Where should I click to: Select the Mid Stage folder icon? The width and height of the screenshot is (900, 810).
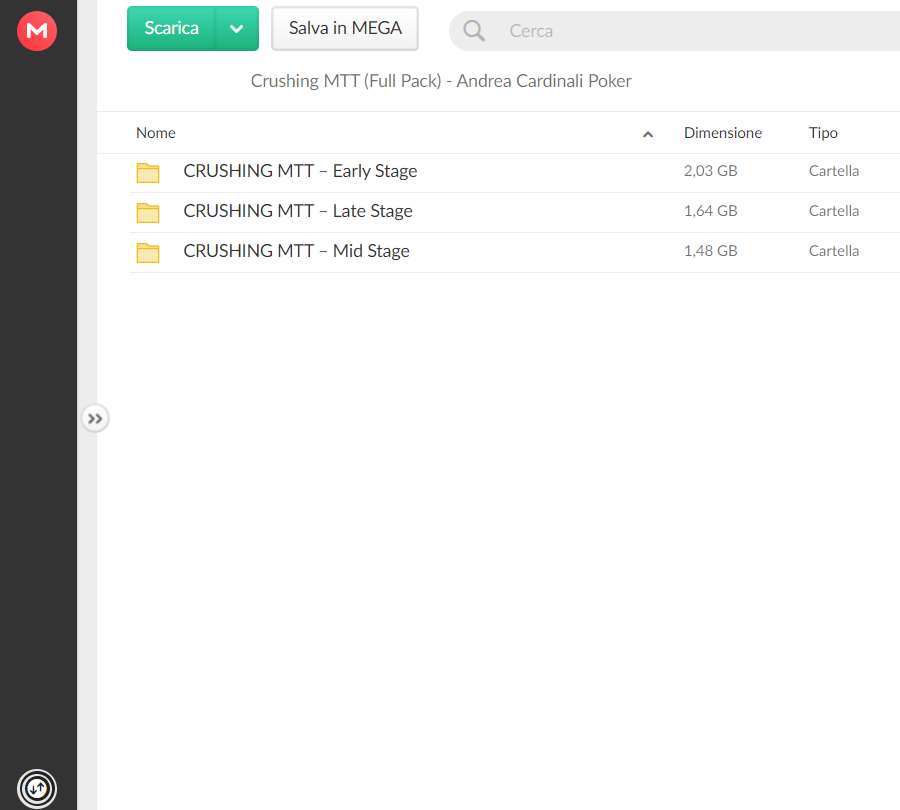click(x=148, y=253)
